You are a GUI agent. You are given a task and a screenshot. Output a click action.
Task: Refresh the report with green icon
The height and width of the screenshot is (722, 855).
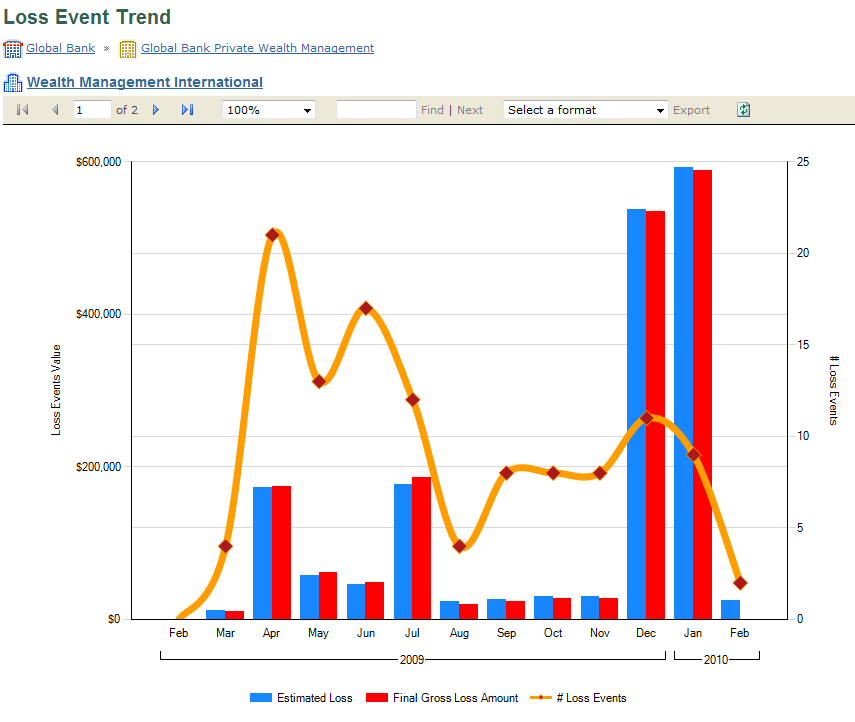click(x=743, y=110)
